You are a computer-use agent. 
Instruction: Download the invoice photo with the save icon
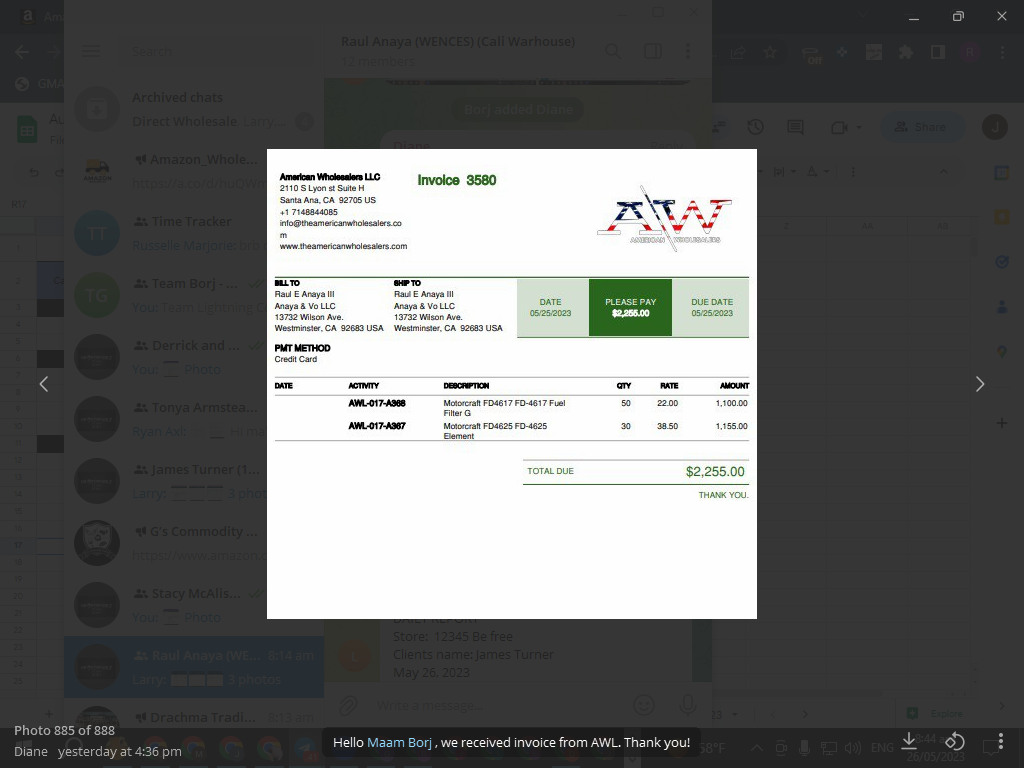909,741
